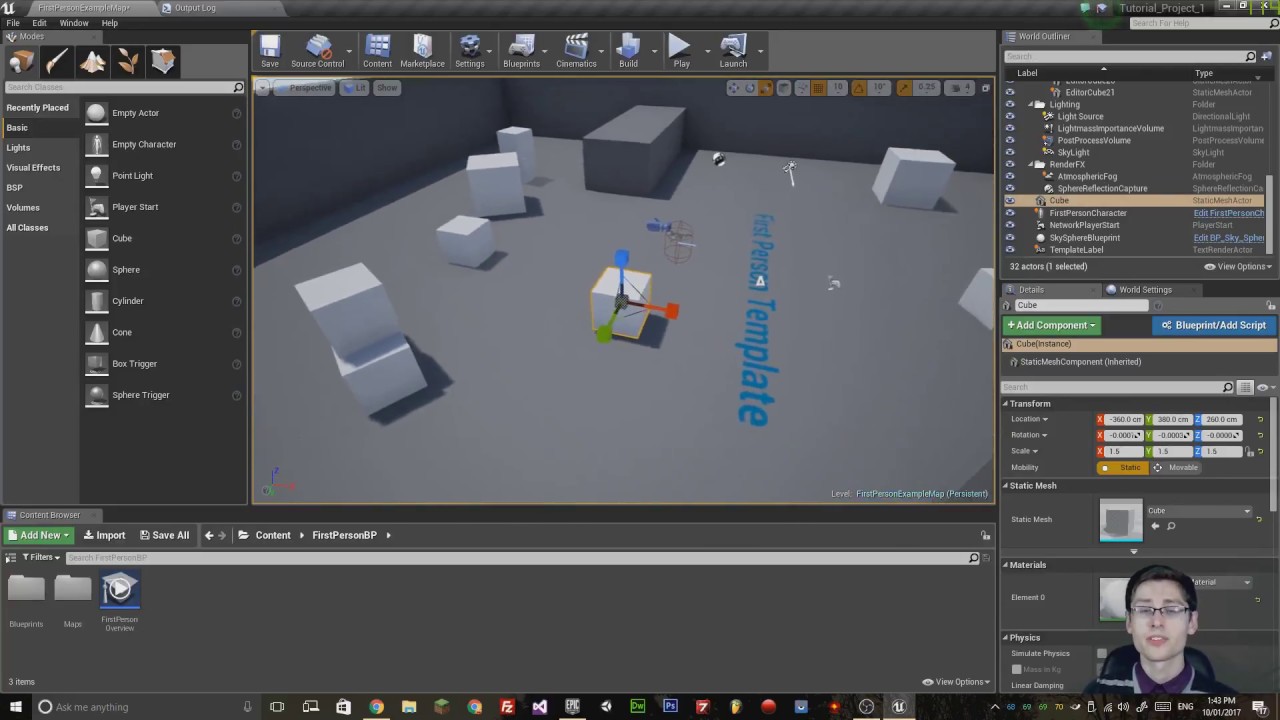Open the Settings toolbar icon
Image resolution: width=1280 pixels, height=720 pixels.
coord(469,51)
